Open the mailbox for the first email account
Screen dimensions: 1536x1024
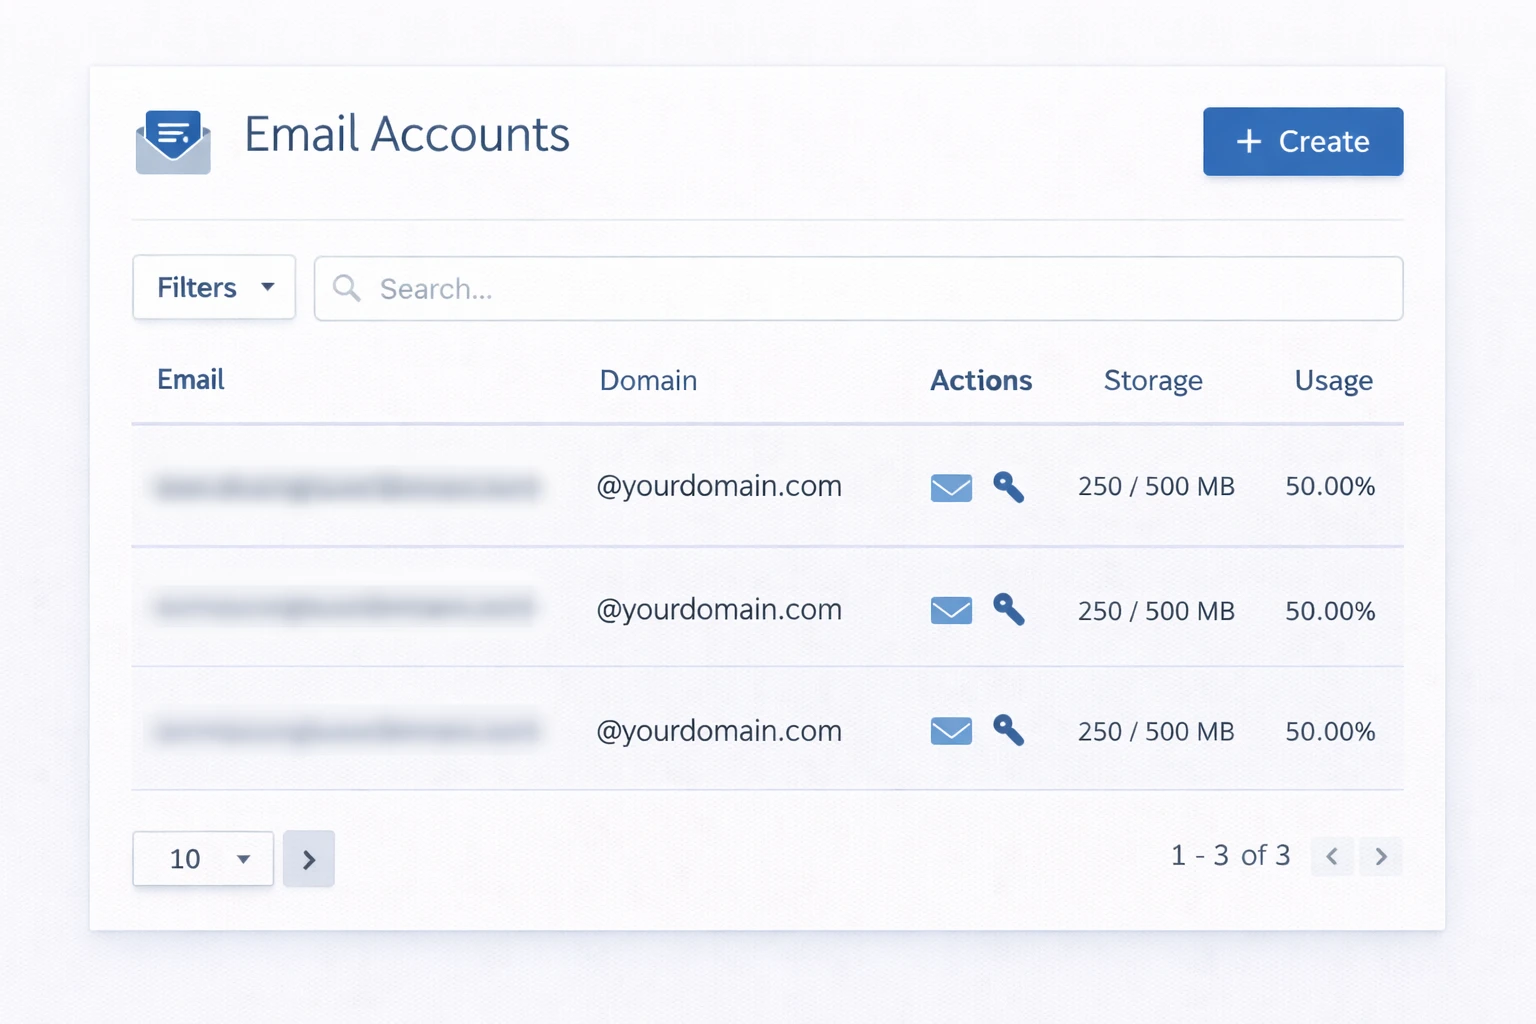tap(951, 487)
